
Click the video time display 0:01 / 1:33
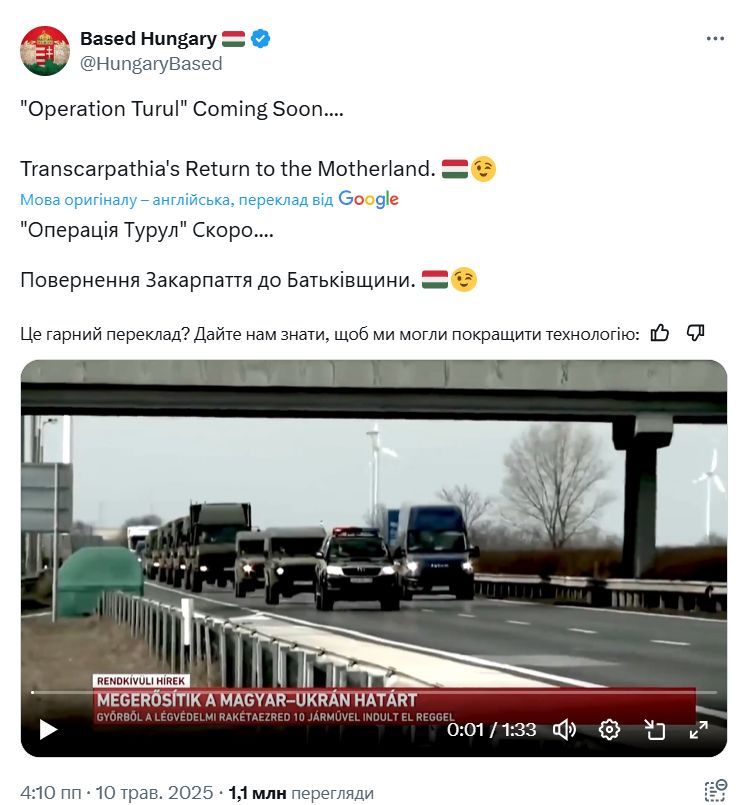click(491, 730)
